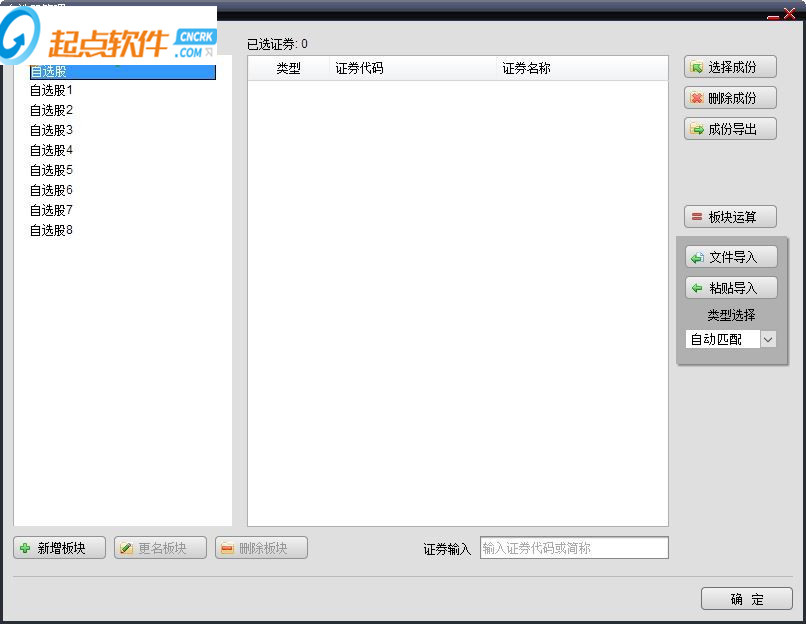Image resolution: width=806 pixels, height=624 pixels.
Task: Confirm with the 确定 button
Action: point(746,599)
